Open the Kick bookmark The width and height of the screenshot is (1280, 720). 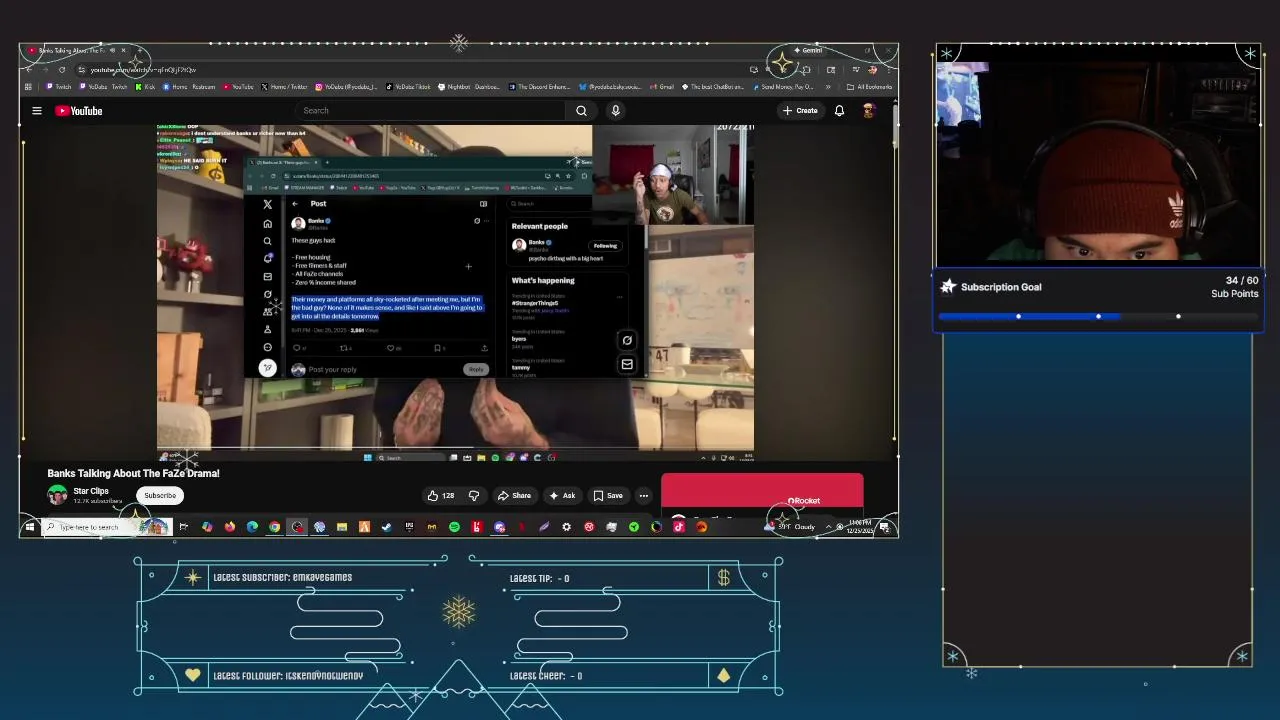(145, 87)
